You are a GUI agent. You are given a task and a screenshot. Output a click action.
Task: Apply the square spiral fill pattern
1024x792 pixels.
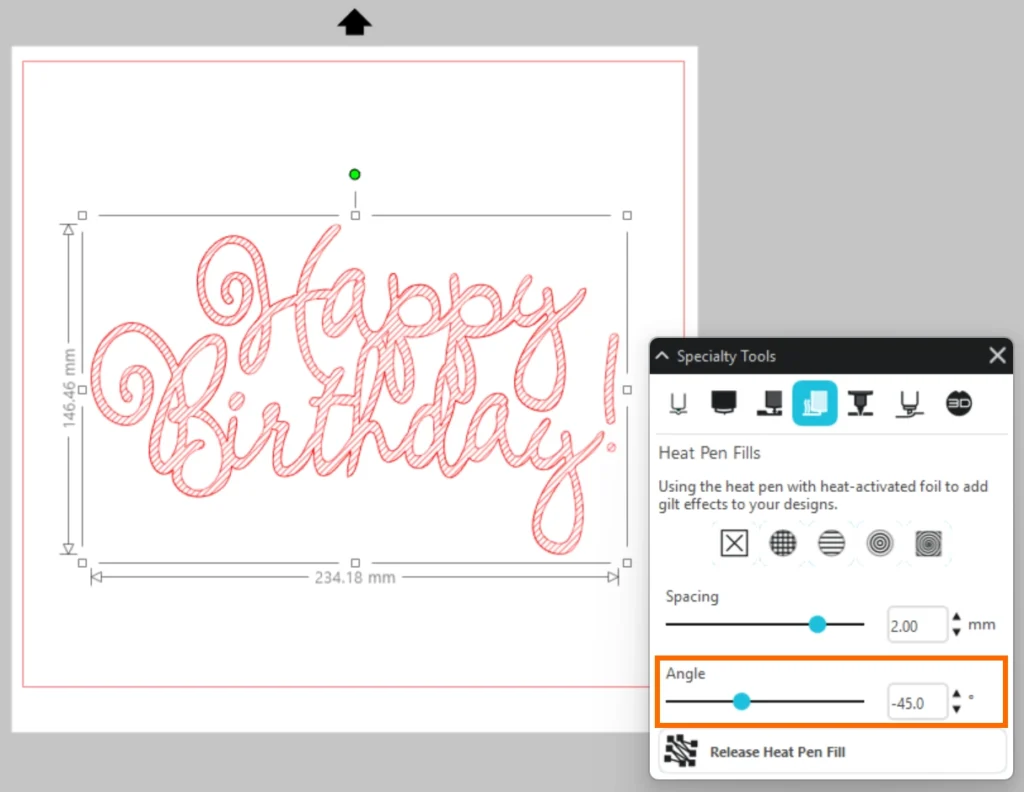click(928, 543)
